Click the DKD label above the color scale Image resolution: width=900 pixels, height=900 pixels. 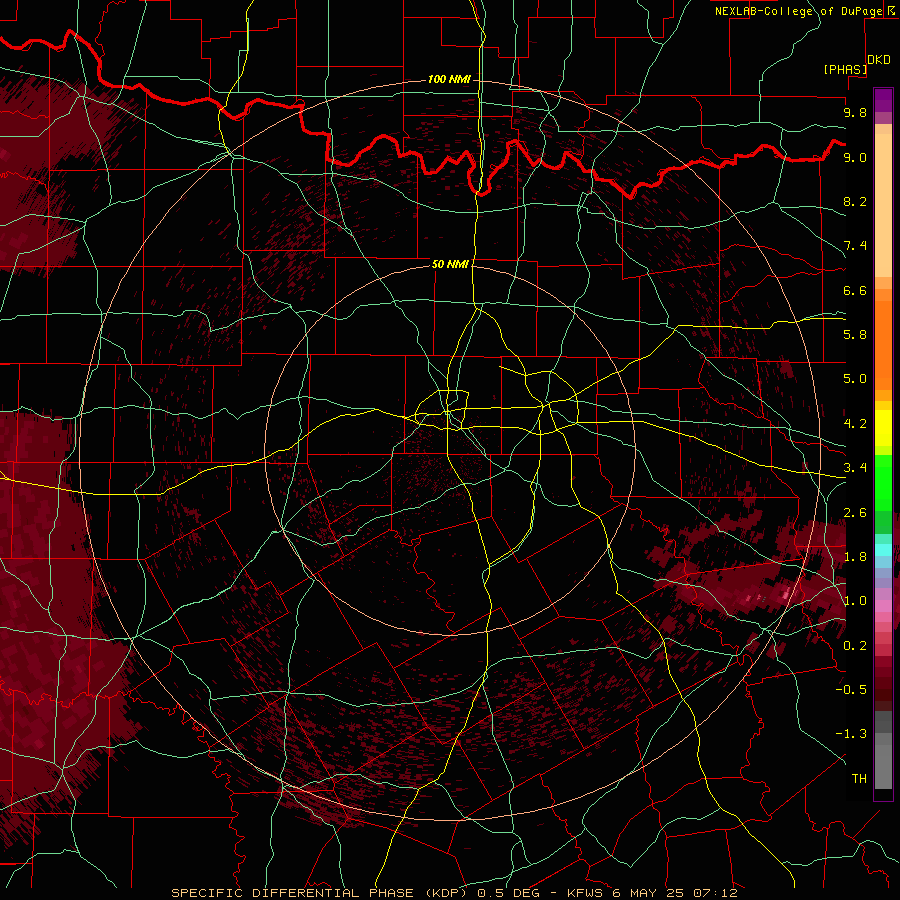[x=879, y=60]
